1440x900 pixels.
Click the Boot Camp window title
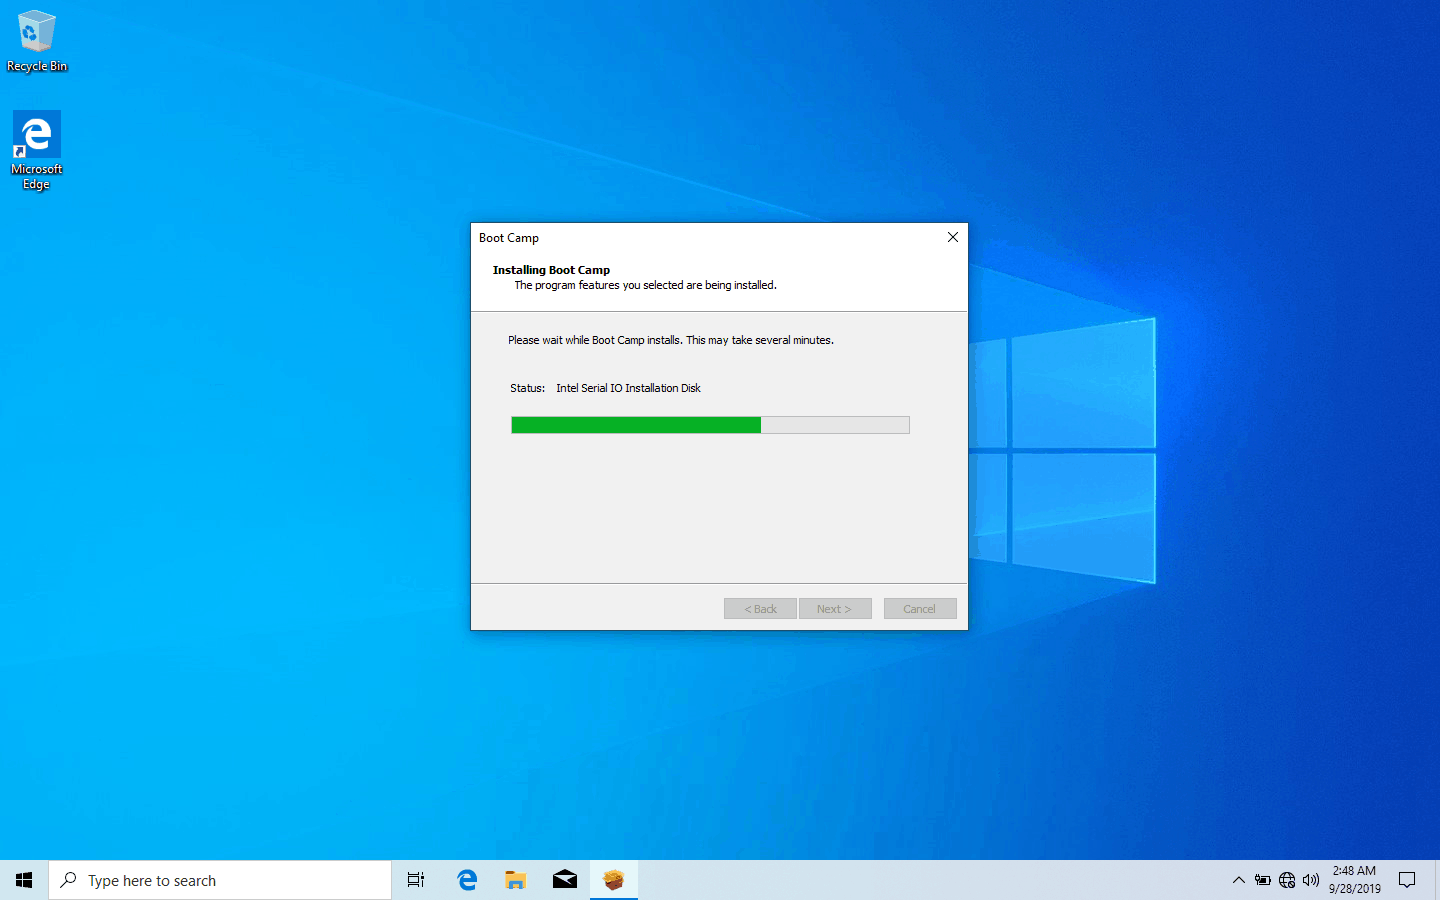pyautogui.click(x=509, y=238)
